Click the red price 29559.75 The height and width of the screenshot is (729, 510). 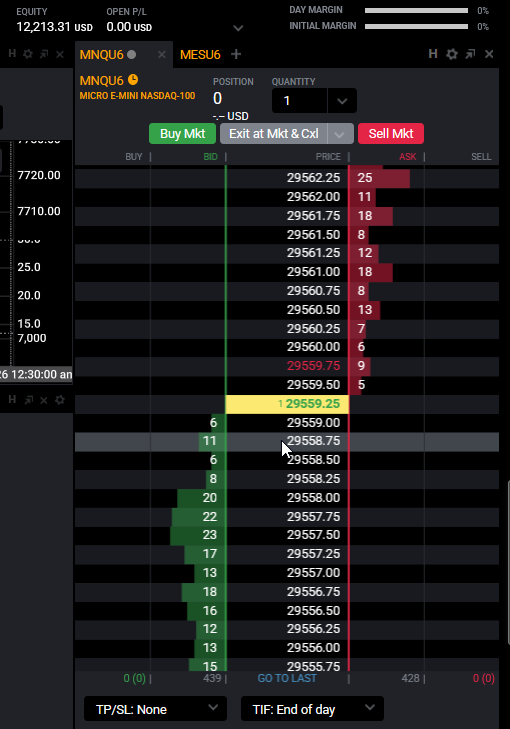[313, 366]
